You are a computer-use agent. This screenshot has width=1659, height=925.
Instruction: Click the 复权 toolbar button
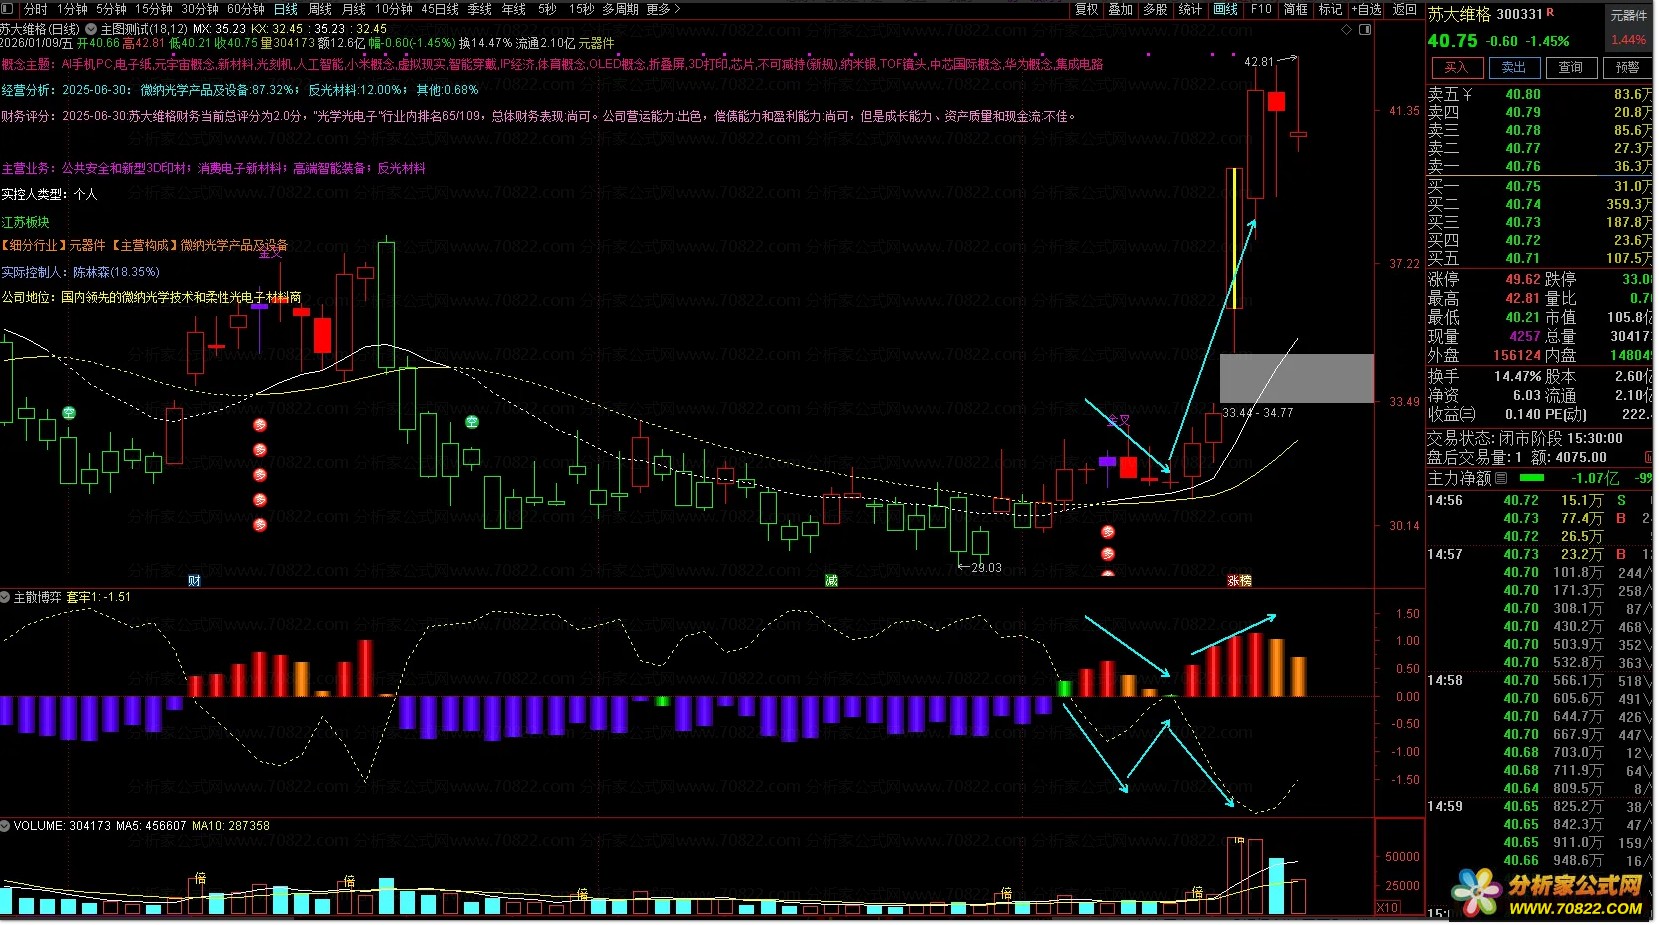(x=1087, y=9)
